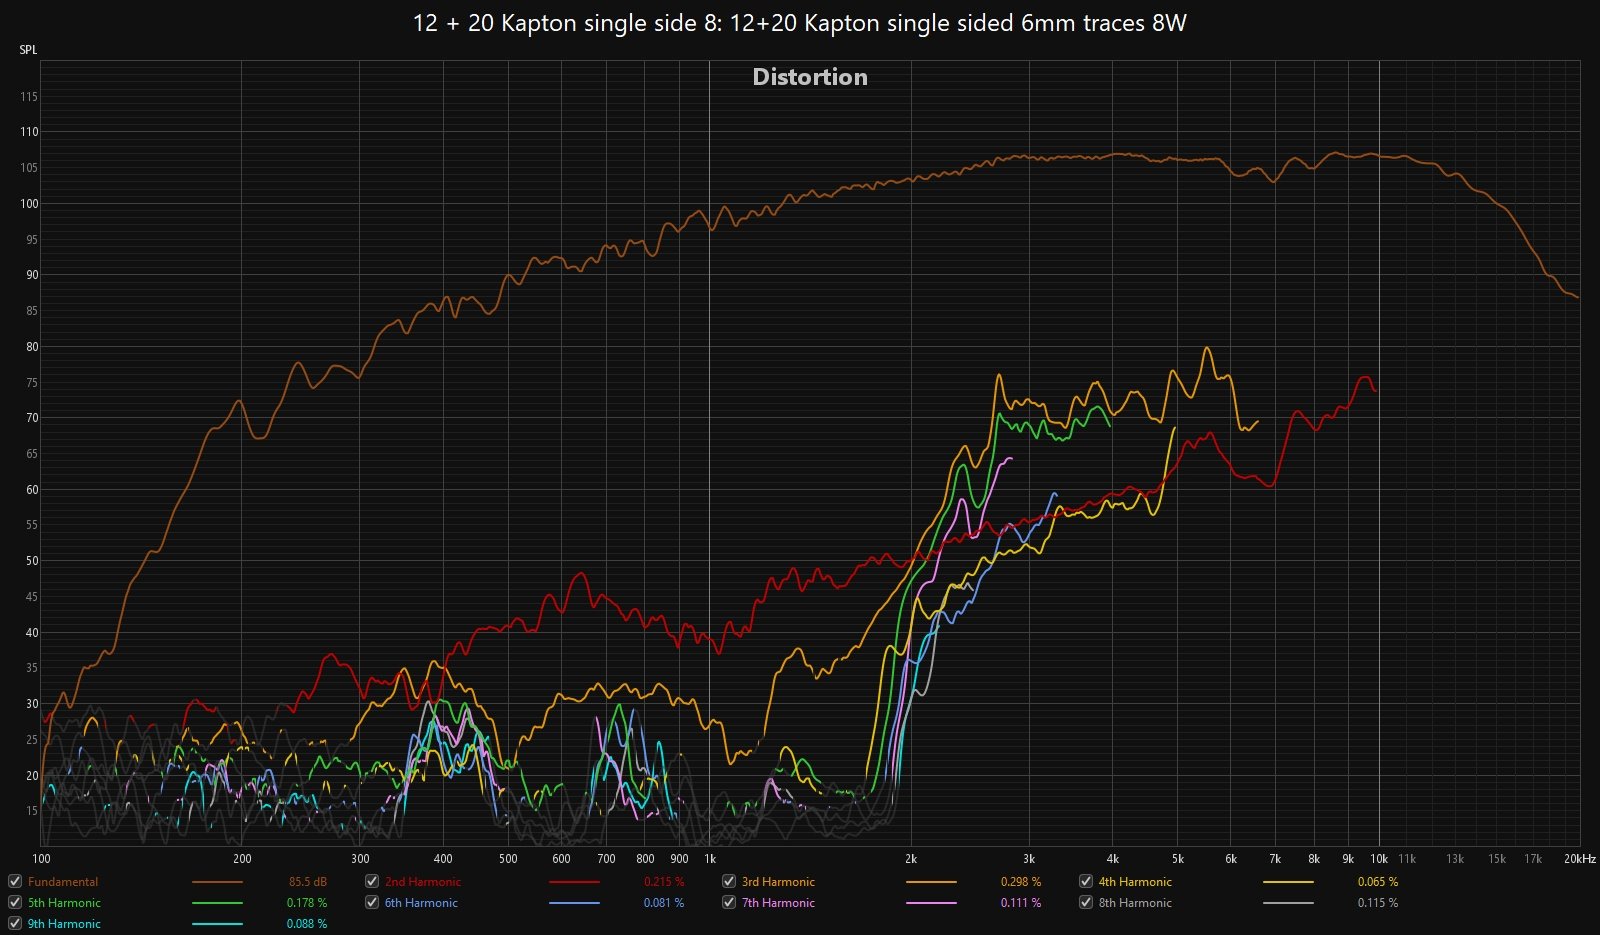1600x935 pixels.
Task: Click the 7th Harmonic pink line swatch
Action: (931, 903)
